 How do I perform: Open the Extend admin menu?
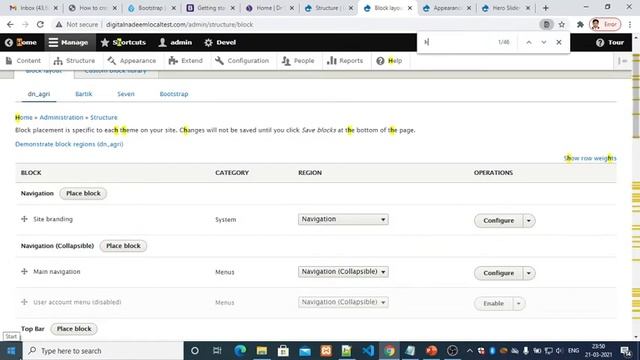[186, 61]
